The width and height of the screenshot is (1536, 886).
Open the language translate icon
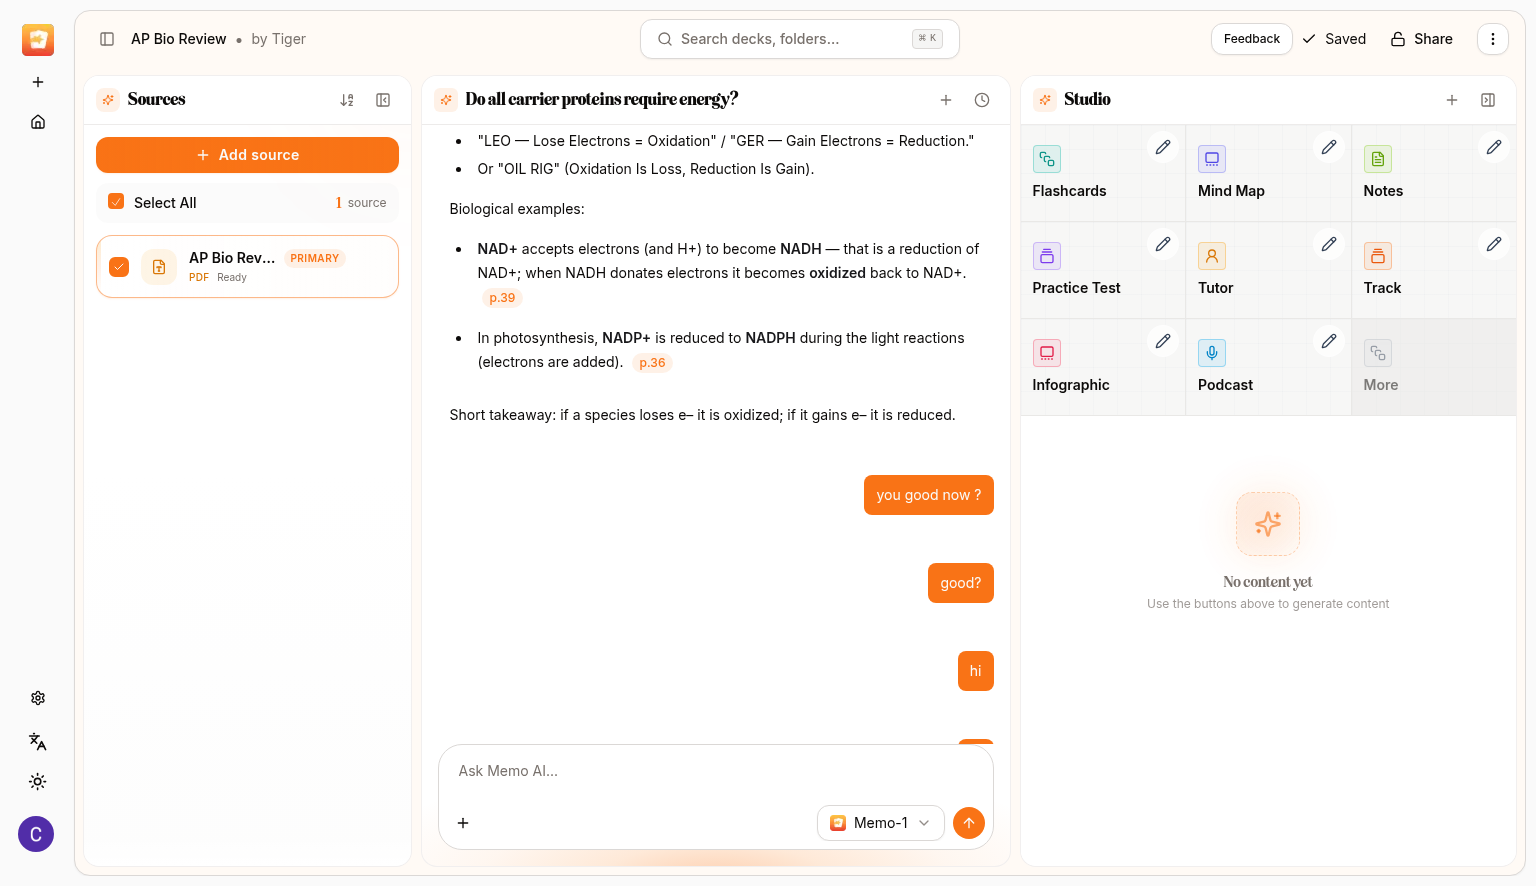coord(38,741)
